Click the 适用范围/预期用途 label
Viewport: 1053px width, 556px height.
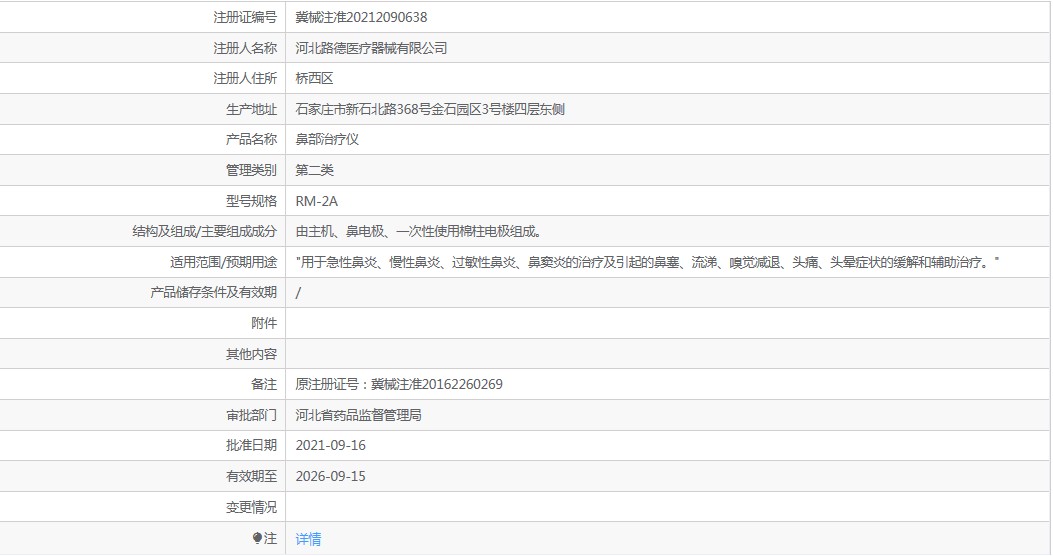tap(224, 263)
